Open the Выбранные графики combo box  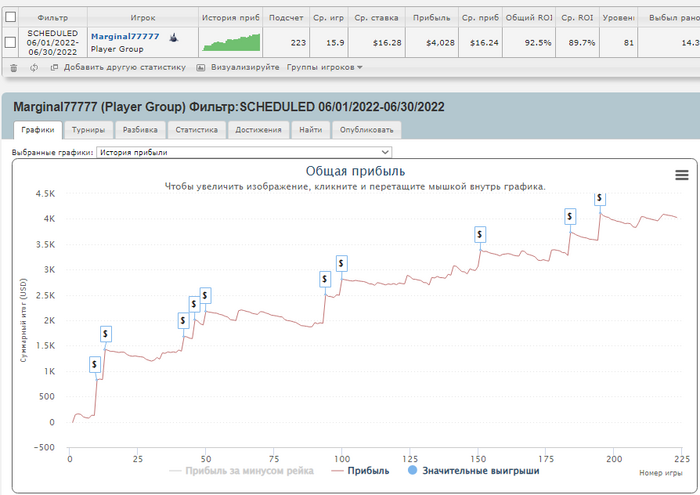244,152
